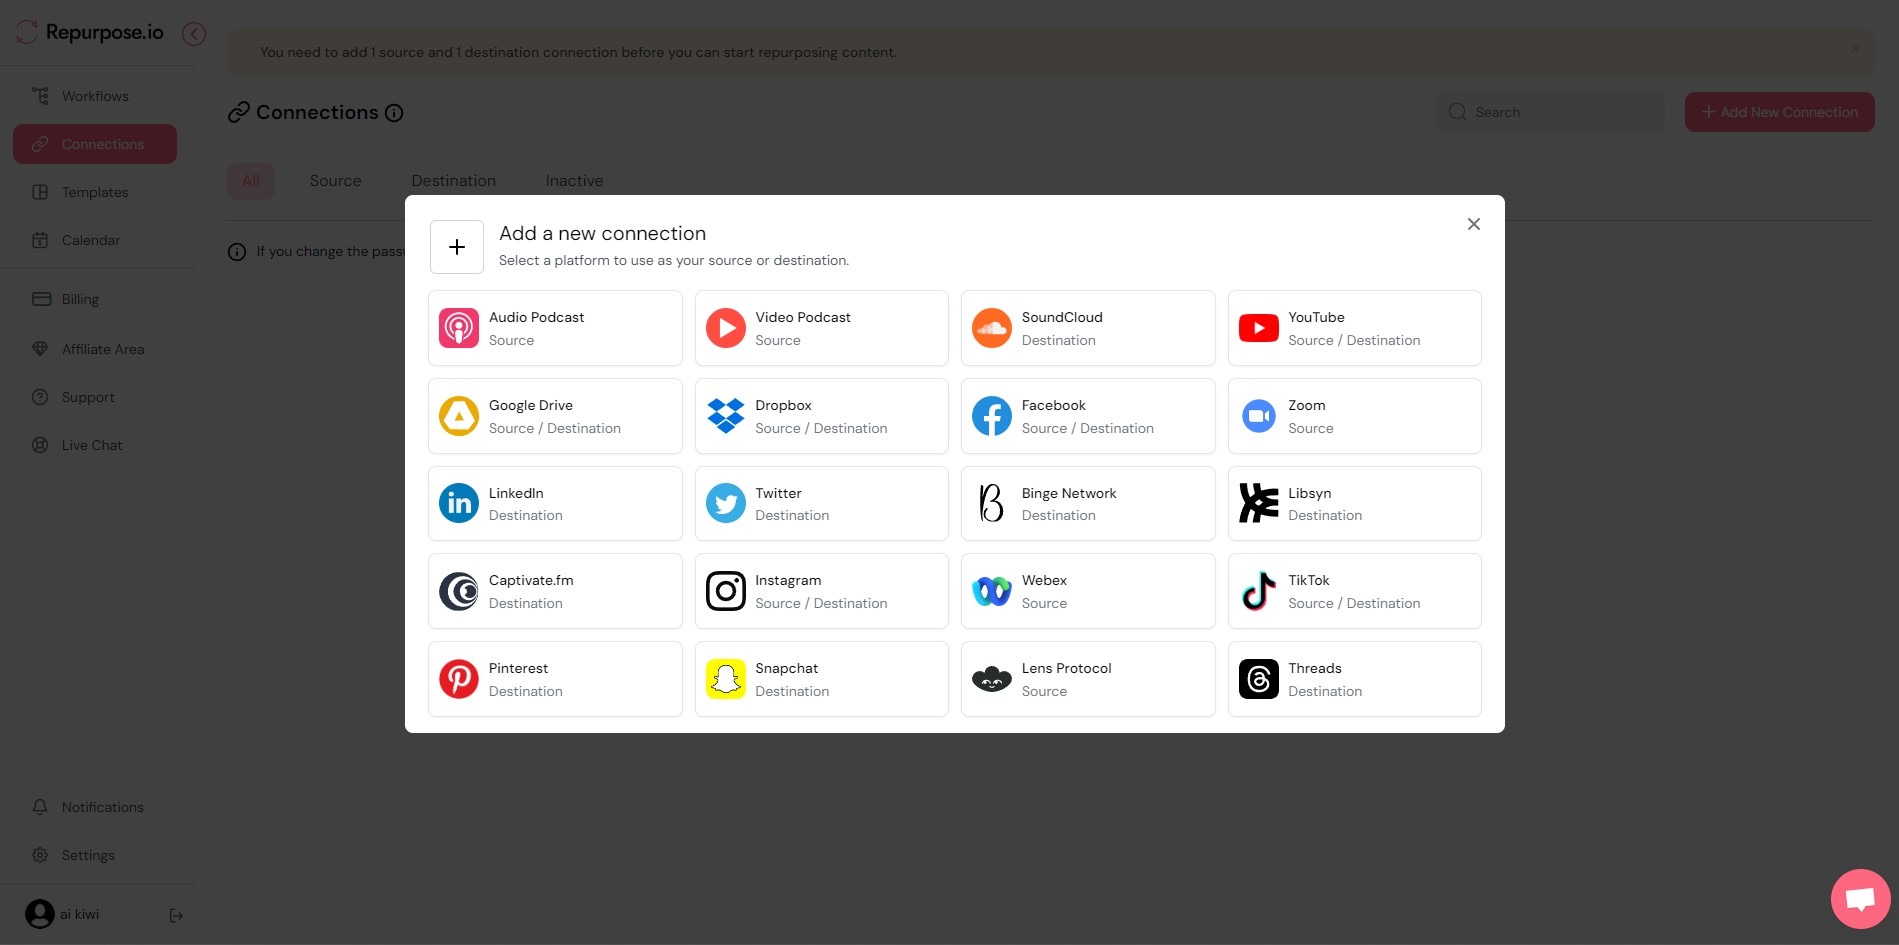
Task: Pick the Google Drive icon
Action: point(459,416)
